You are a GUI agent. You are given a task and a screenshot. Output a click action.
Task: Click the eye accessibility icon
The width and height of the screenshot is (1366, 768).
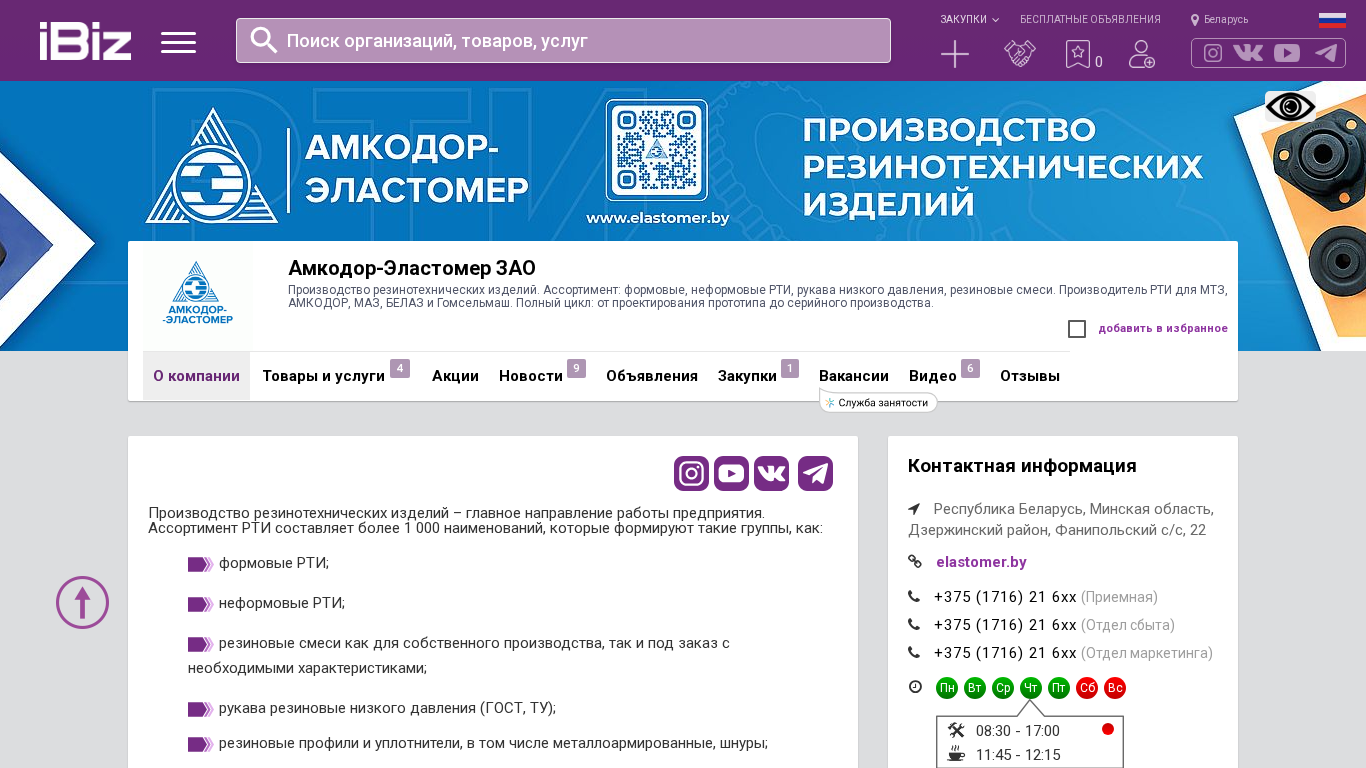(x=1290, y=106)
